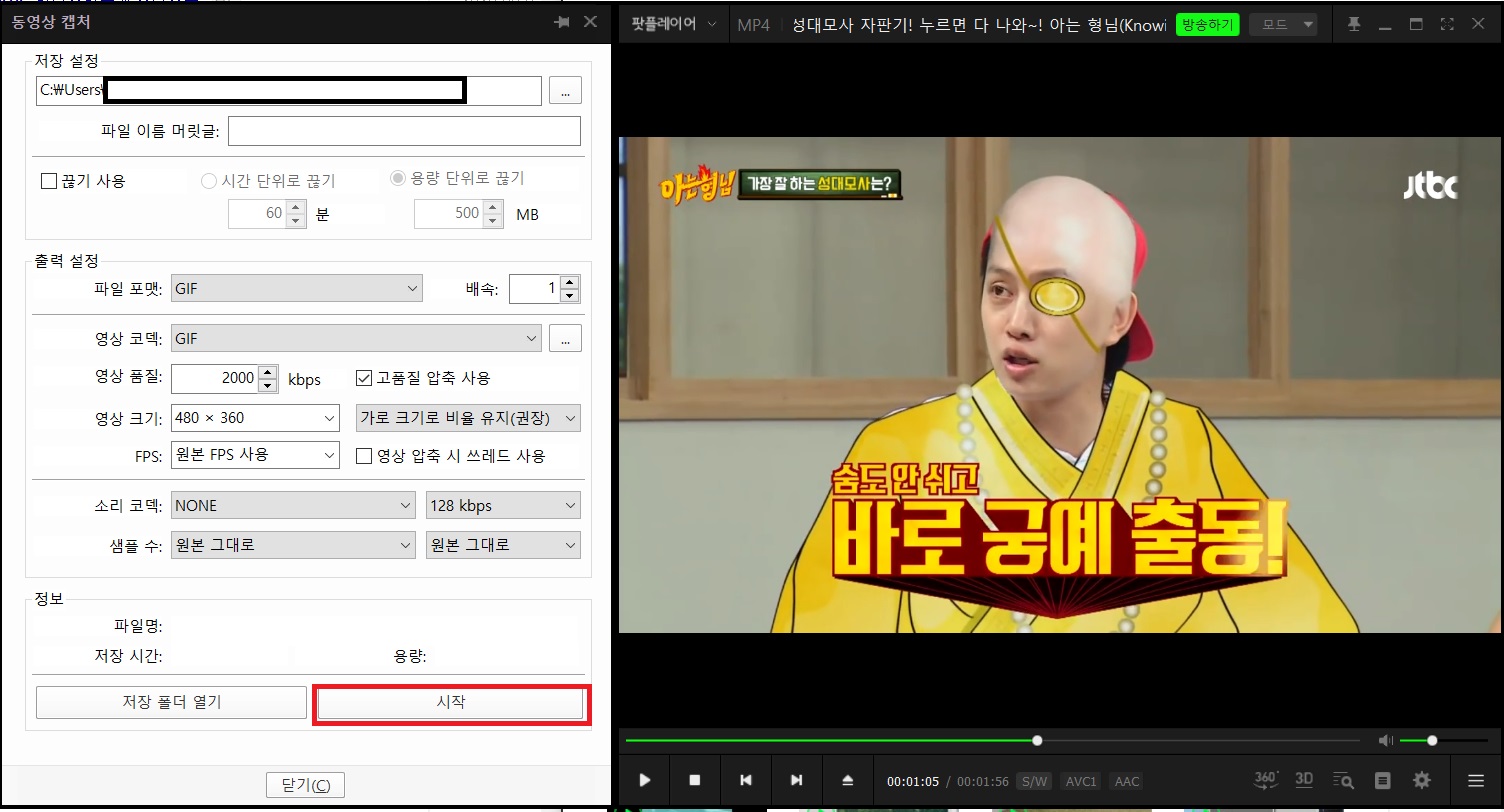Open the 파일 포맷 GIF dropdown
Screen dimensions: 1504x812
pyautogui.click(x=297, y=289)
